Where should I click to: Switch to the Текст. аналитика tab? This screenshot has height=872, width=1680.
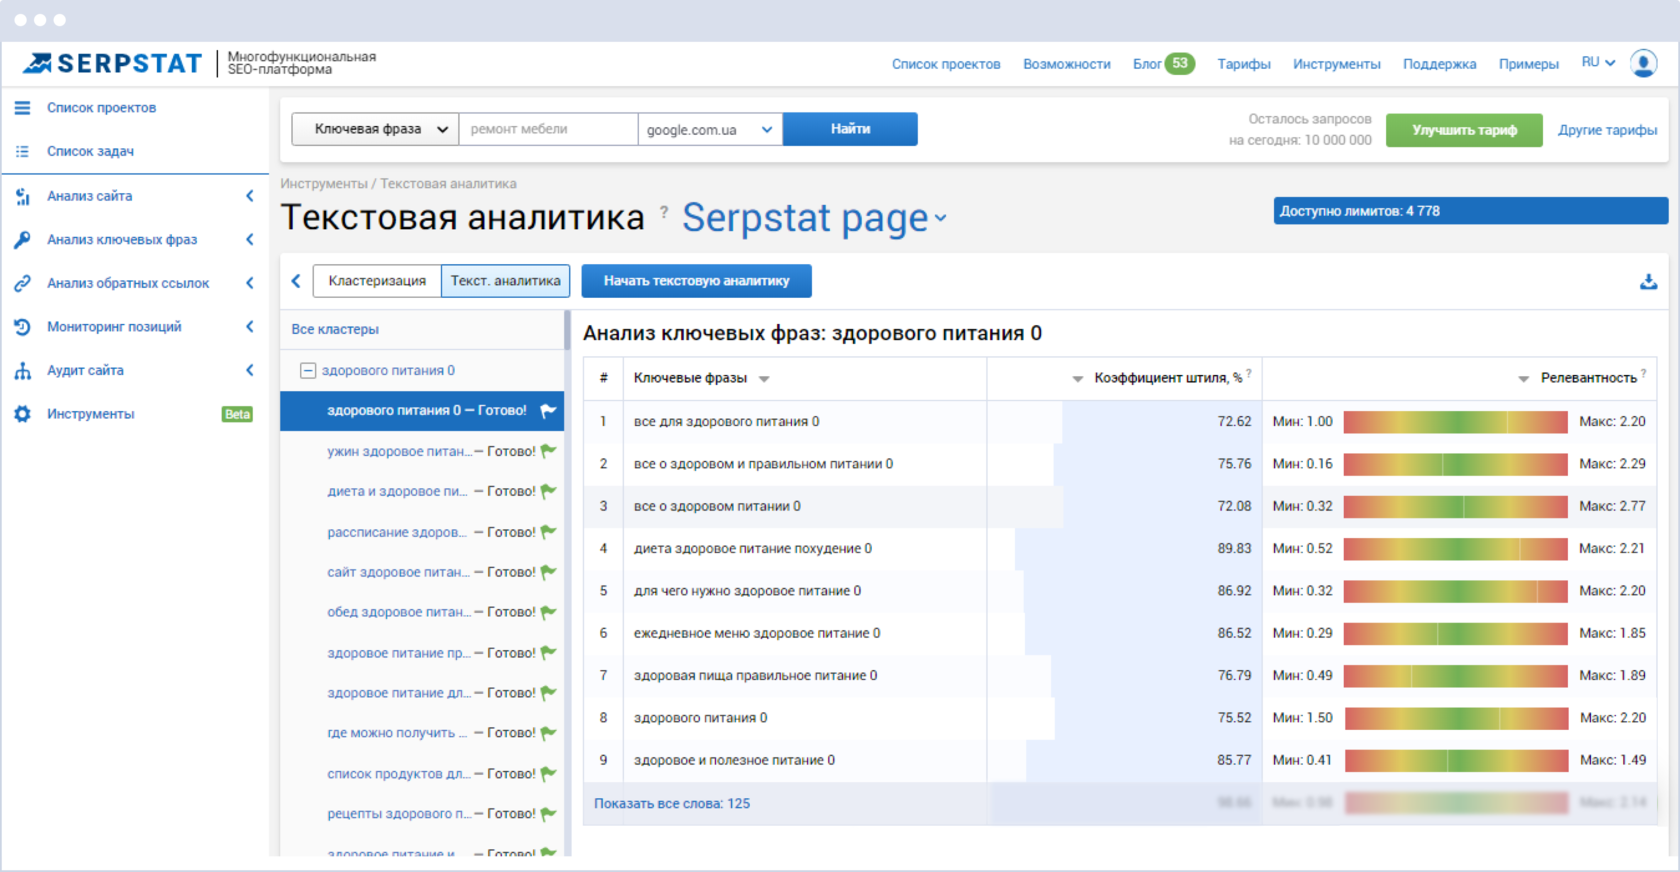click(x=505, y=281)
